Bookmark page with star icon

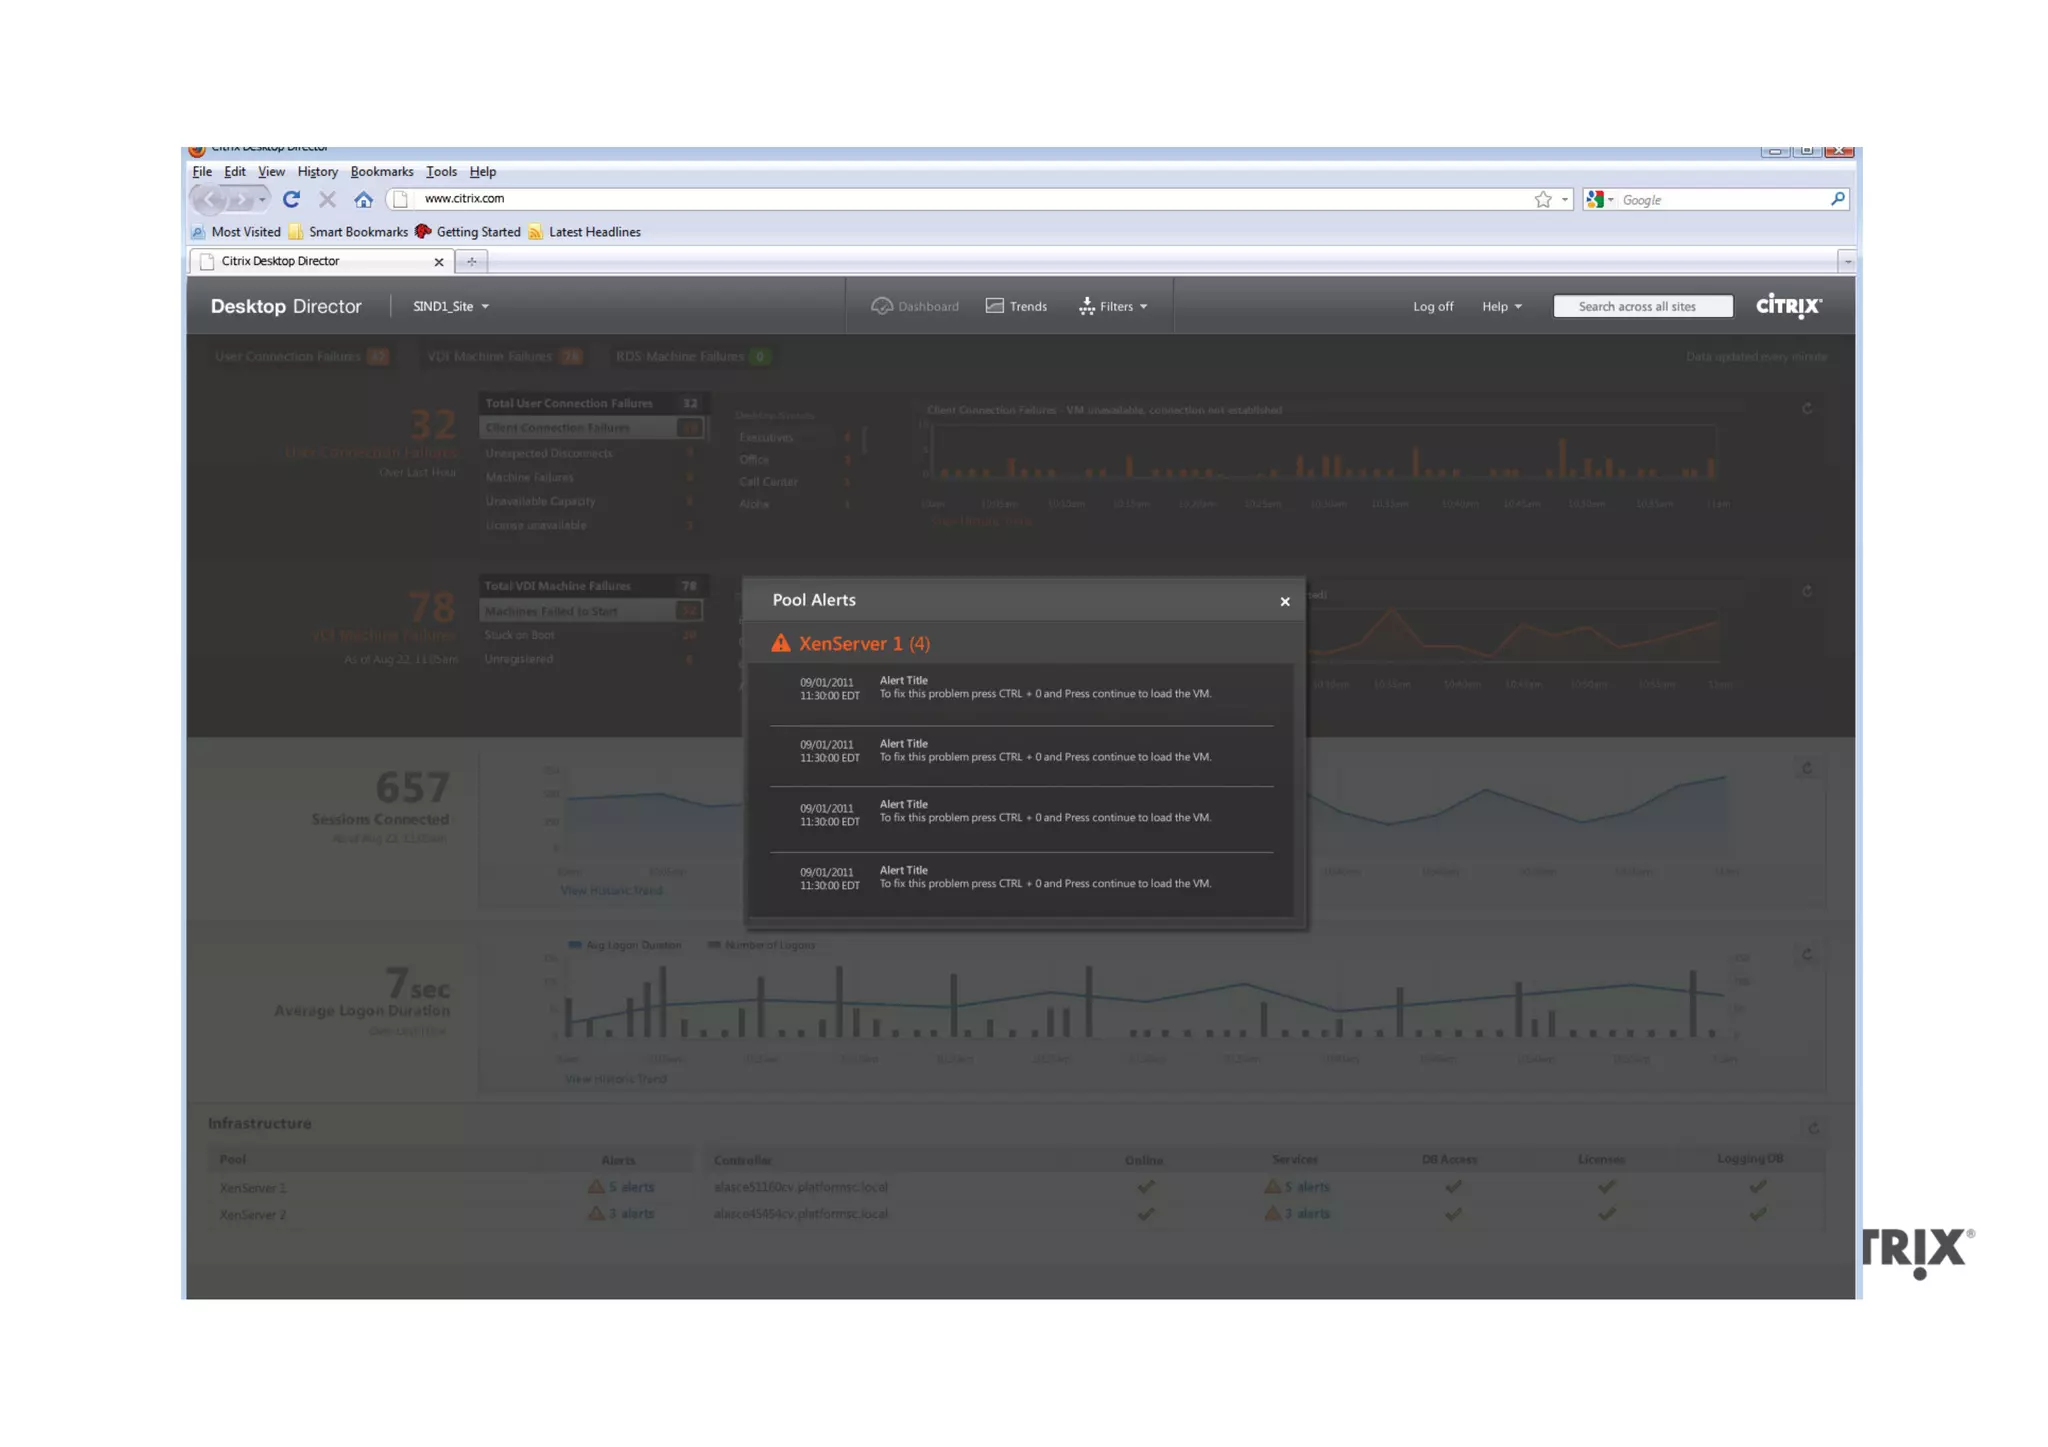click(x=1543, y=199)
